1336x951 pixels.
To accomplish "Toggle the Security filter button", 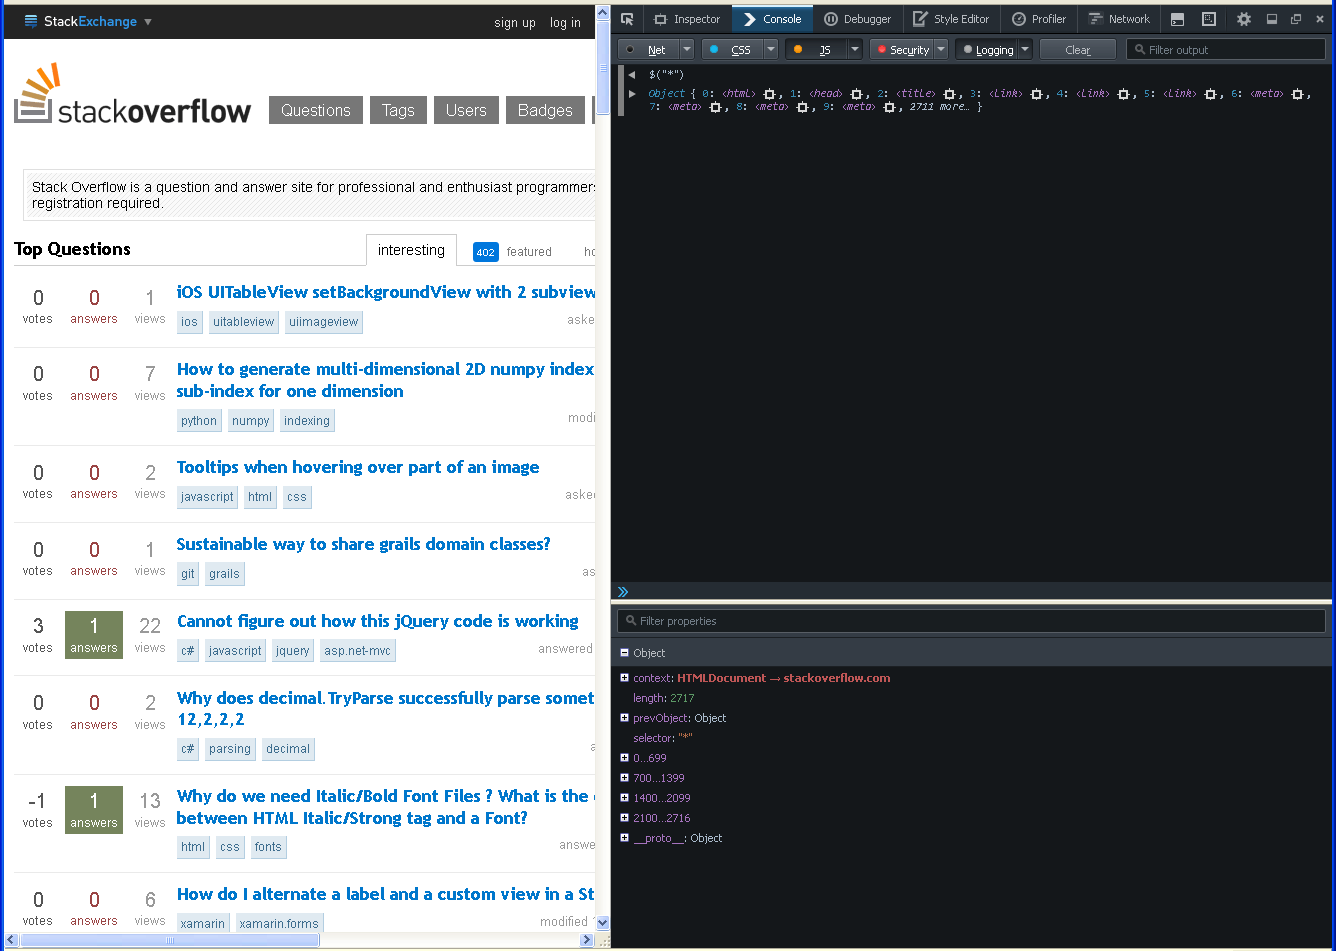I will click(901, 49).
